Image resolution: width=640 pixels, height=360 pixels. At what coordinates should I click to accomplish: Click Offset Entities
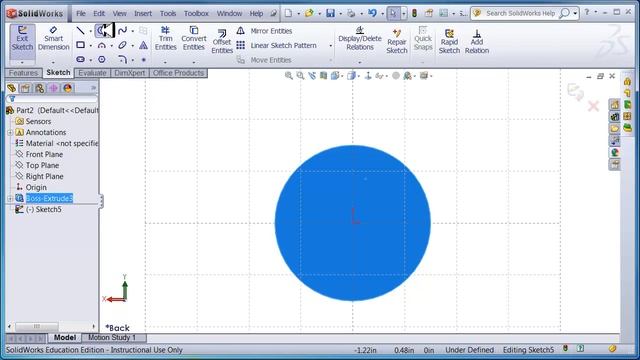click(222, 42)
